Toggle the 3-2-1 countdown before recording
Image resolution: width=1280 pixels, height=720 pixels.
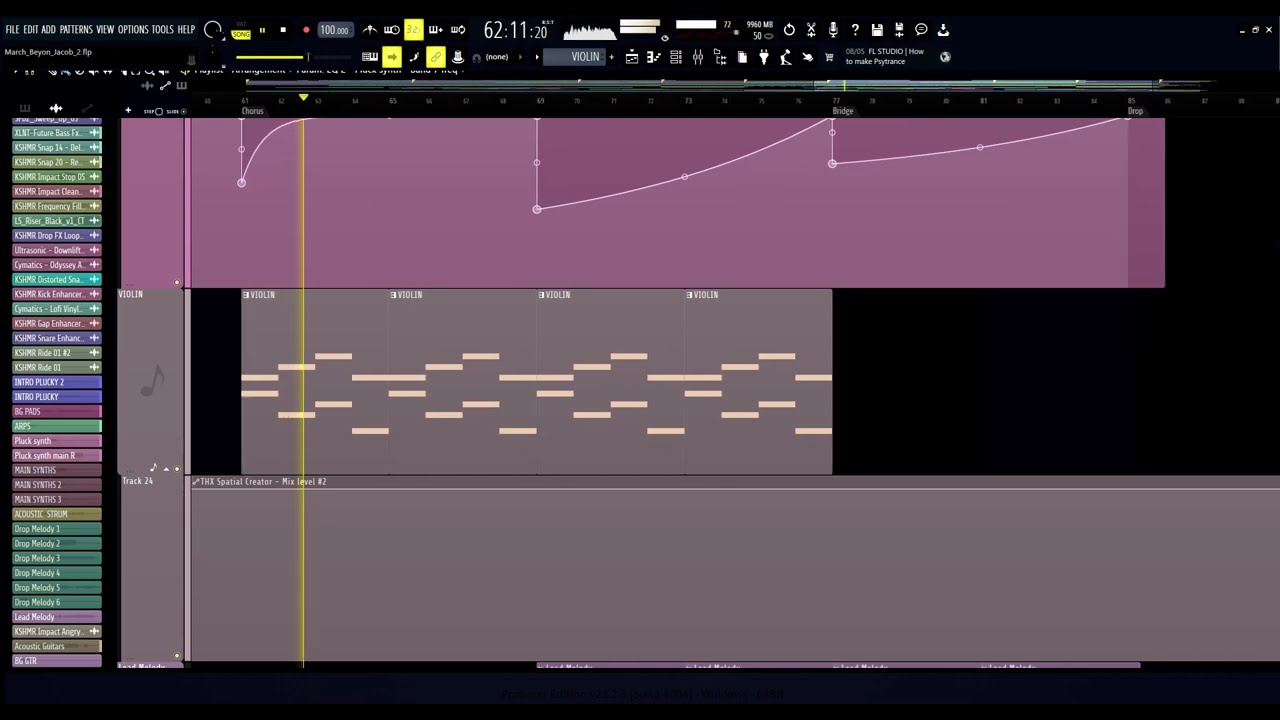pos(413,30)
